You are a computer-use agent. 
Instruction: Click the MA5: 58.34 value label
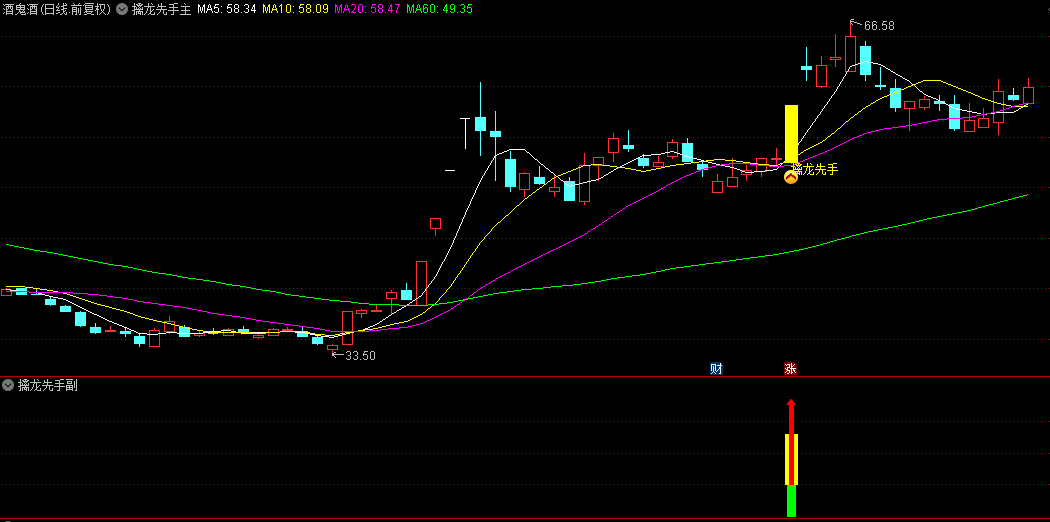point(226,9)
